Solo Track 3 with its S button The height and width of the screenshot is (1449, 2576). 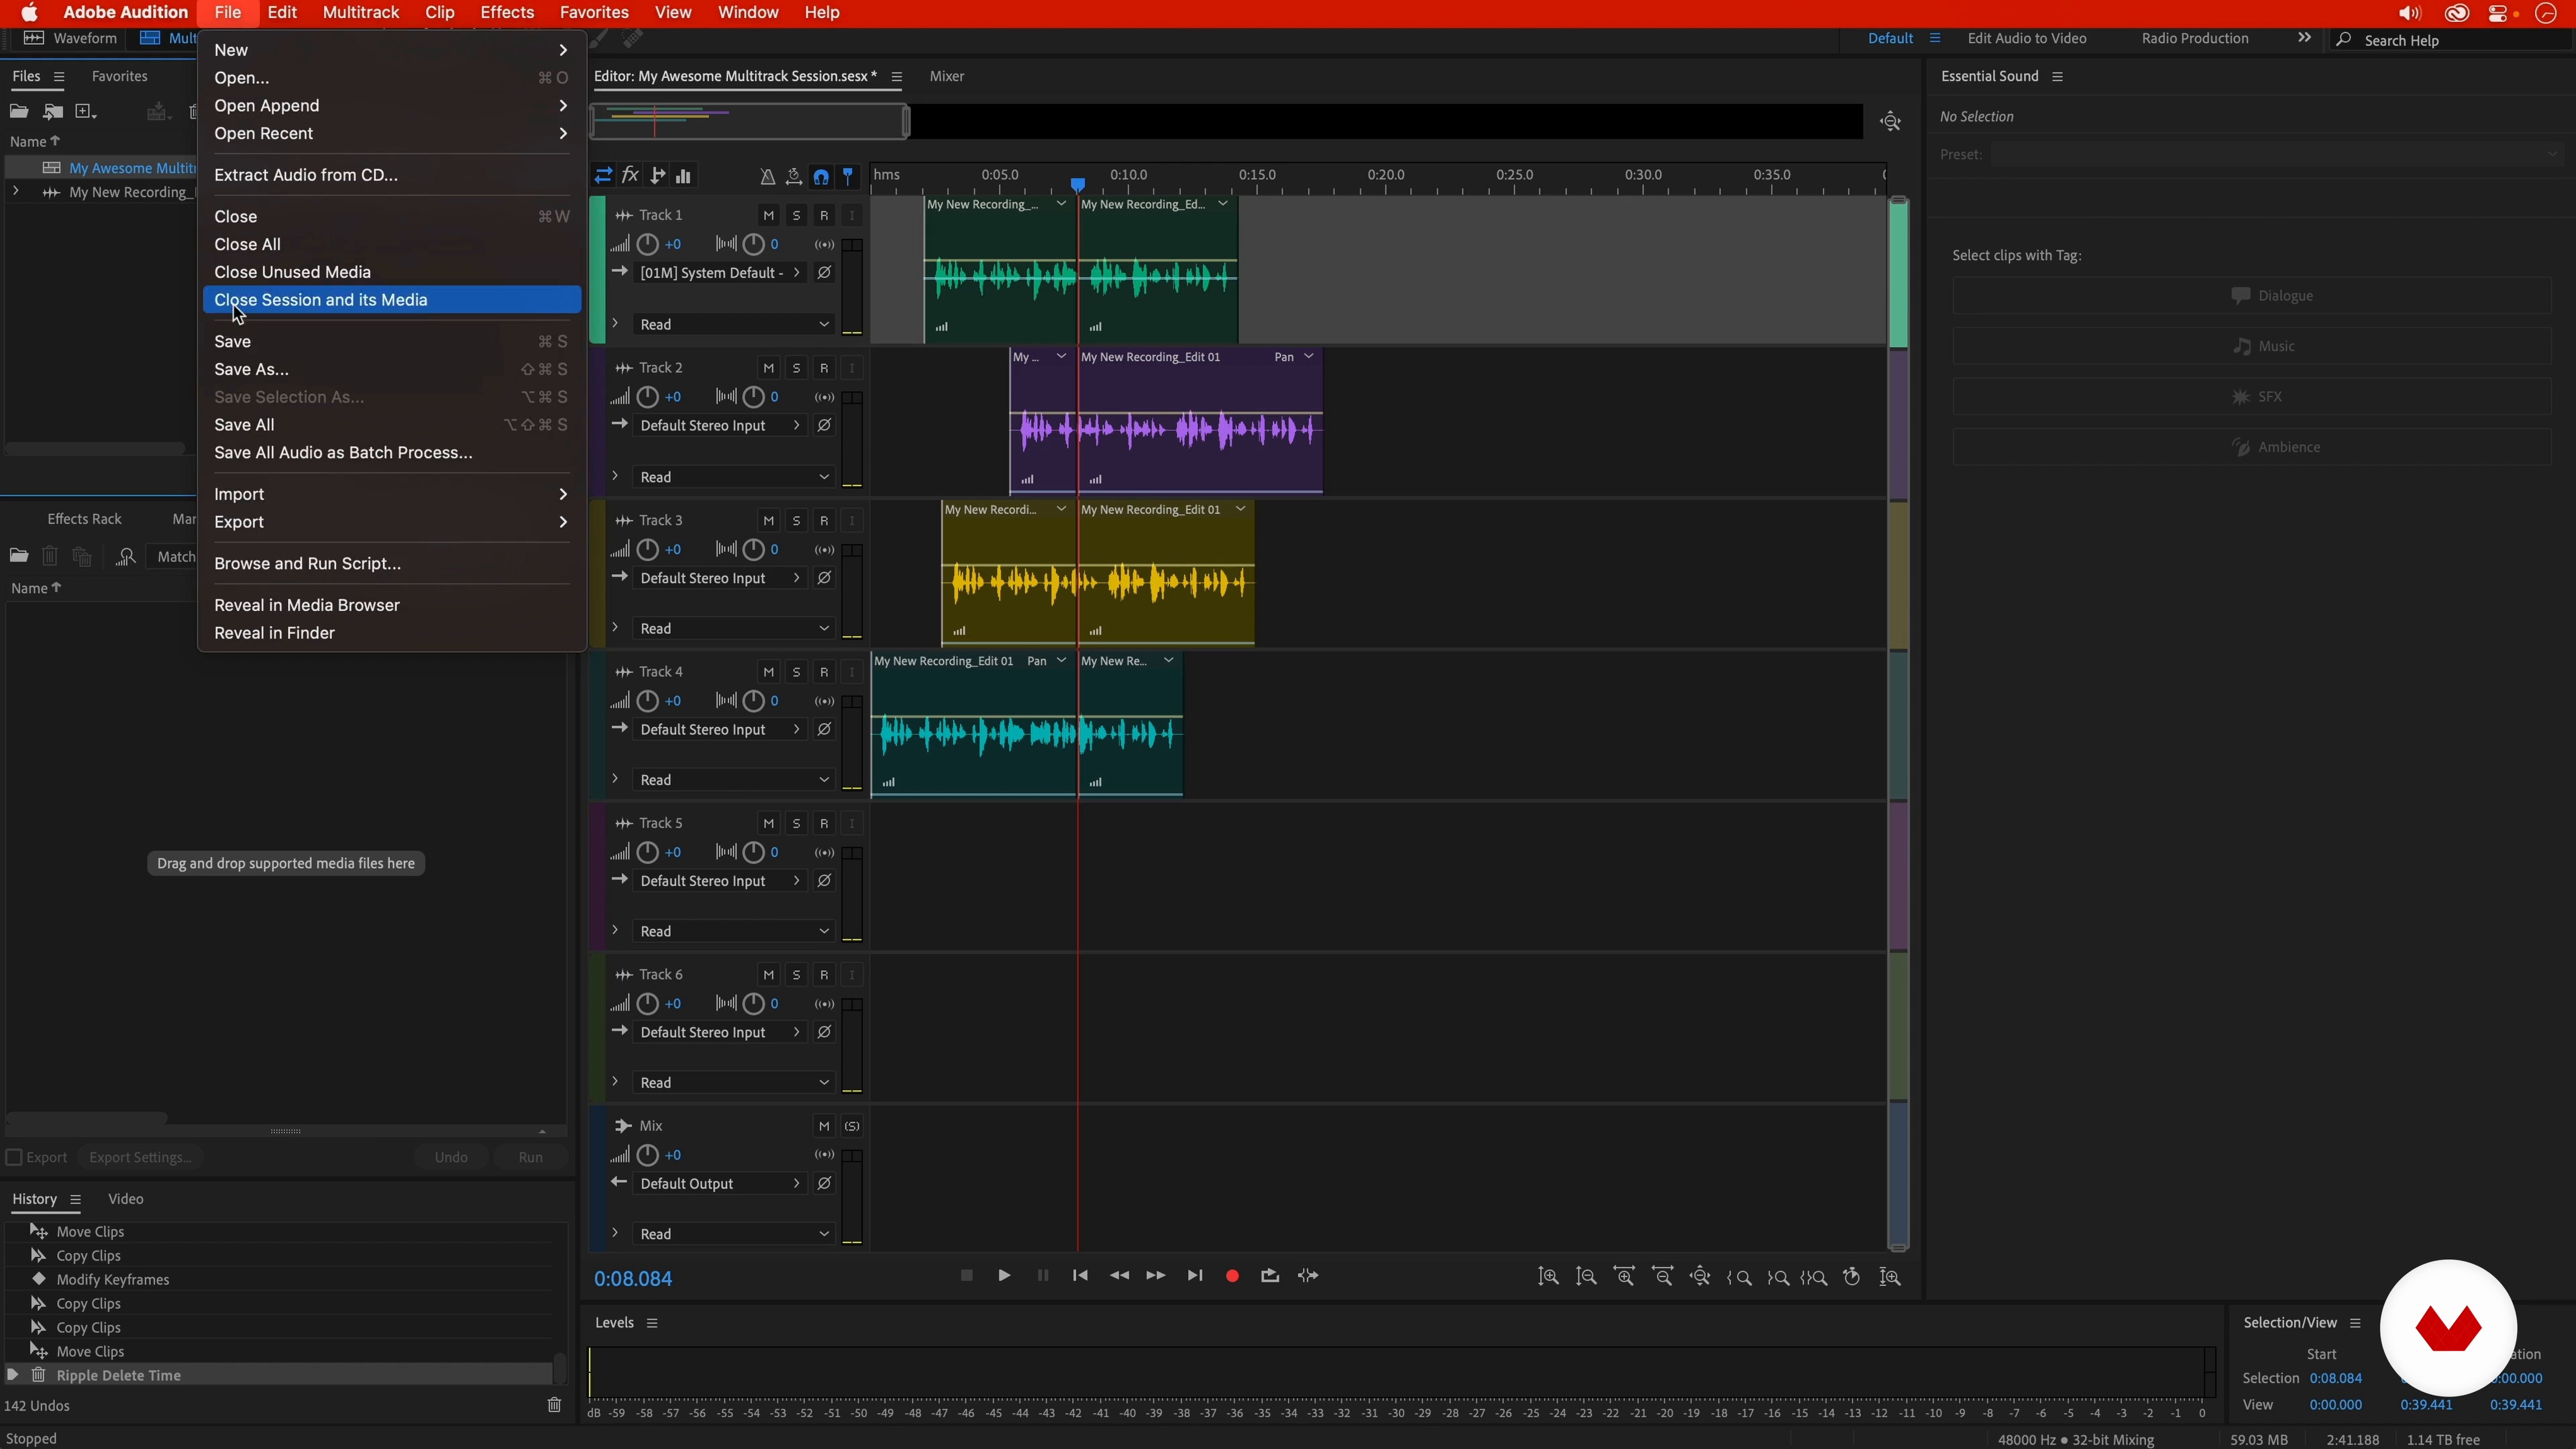pos(796,521)
